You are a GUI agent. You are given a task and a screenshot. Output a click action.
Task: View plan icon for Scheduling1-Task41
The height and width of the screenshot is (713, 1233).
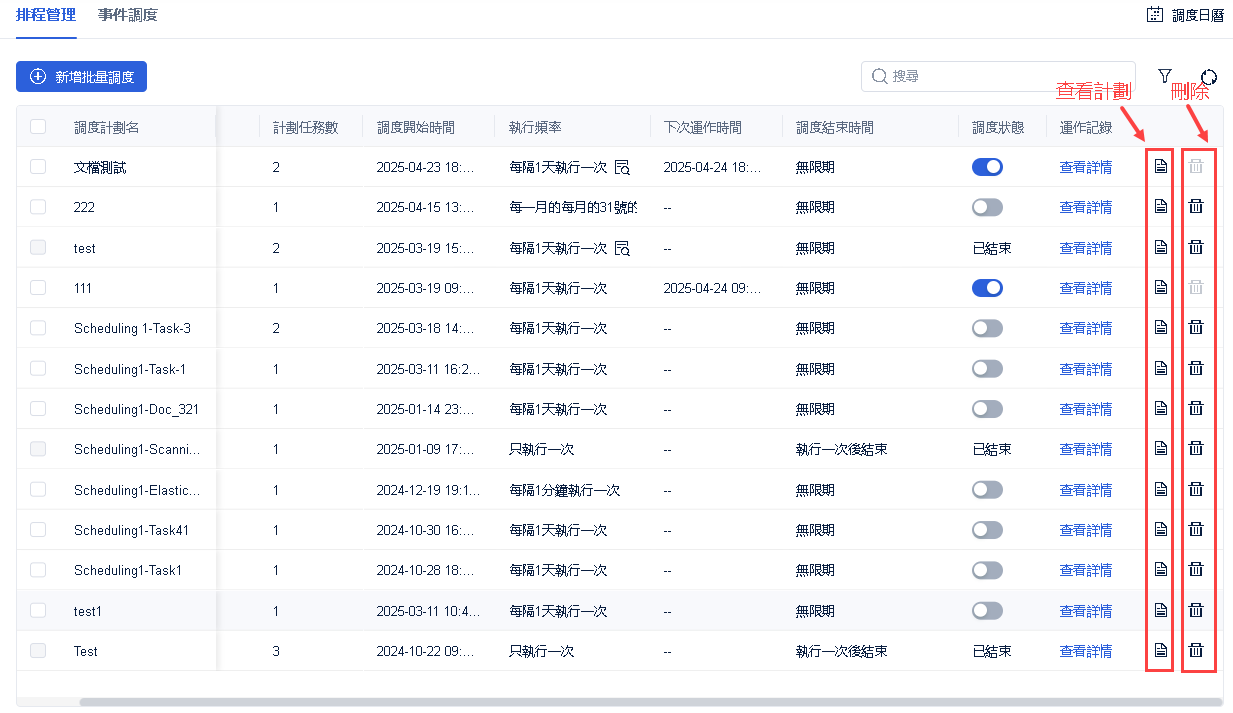[x=1160, y=529]
